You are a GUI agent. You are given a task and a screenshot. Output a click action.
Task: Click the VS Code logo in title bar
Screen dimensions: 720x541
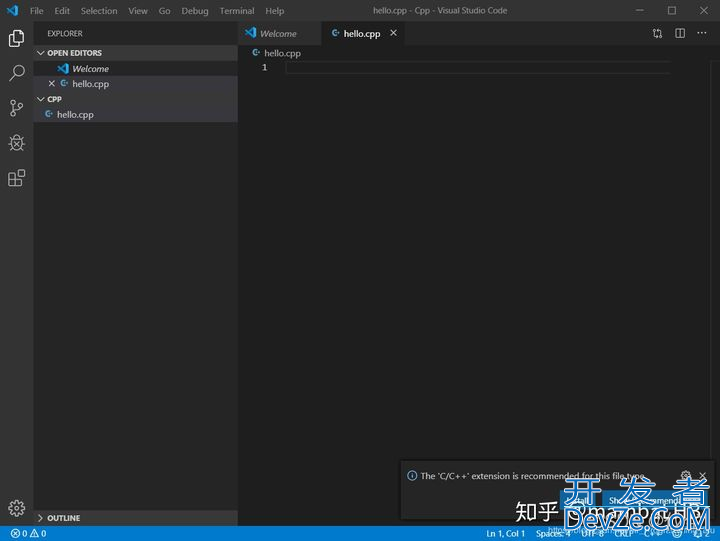pyautogui.click(x=12, y=10)
